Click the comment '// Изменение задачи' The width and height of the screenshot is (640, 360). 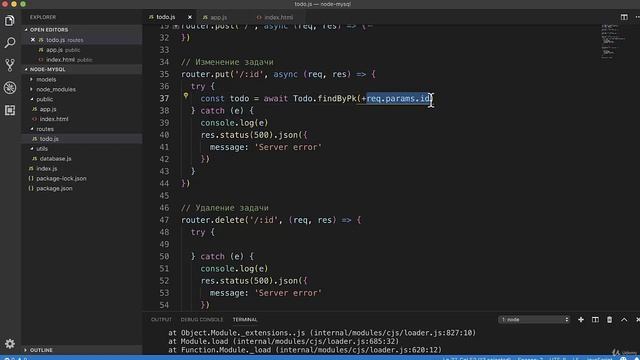coord(227,62)
